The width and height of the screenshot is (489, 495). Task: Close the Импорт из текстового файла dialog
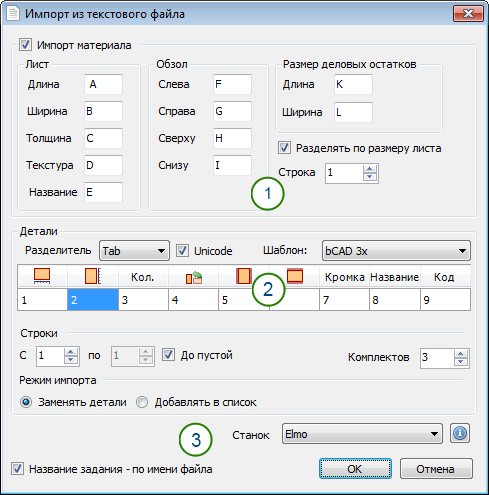[468, 13]
